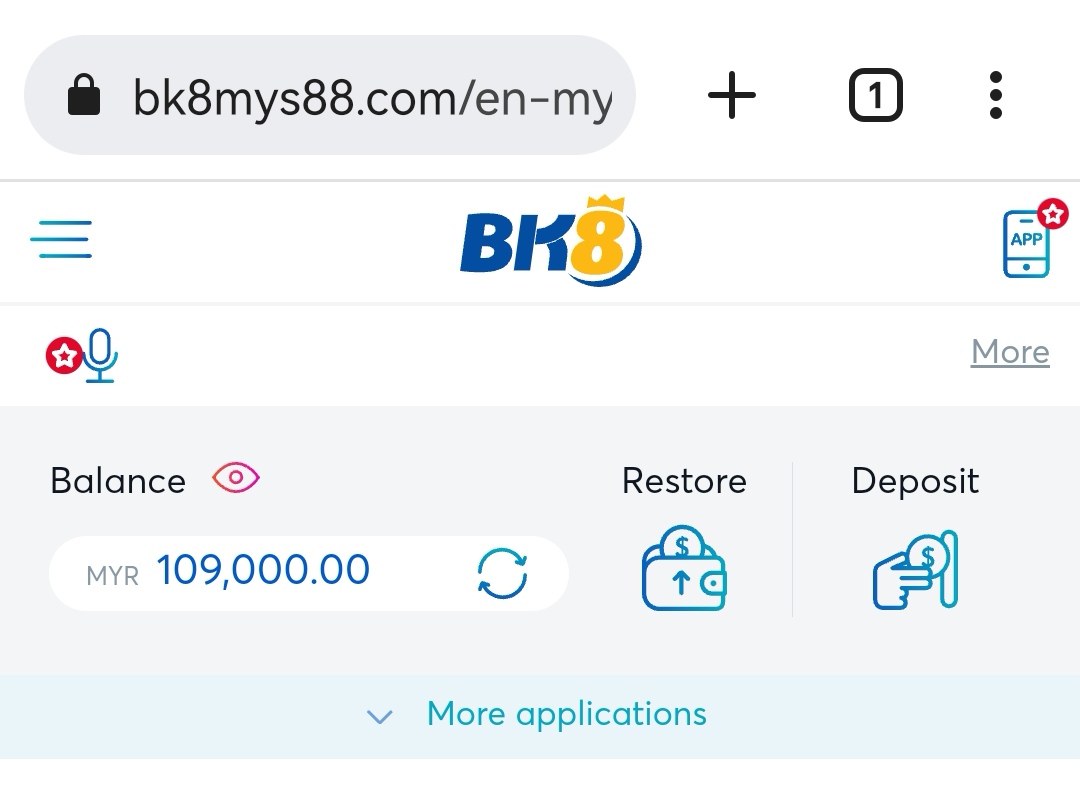Add a new browser tab
This screenshot has height=806, width=1080.
pyautogui.click(x=731, y=95)
